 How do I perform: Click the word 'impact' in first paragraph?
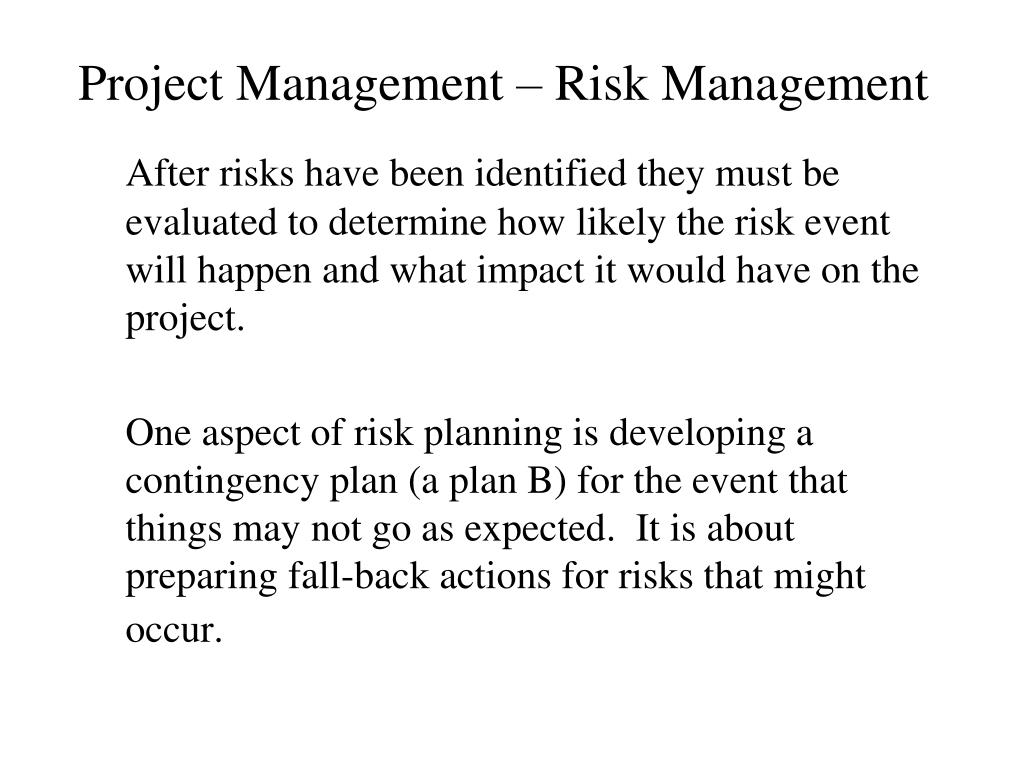coord(530,272)
